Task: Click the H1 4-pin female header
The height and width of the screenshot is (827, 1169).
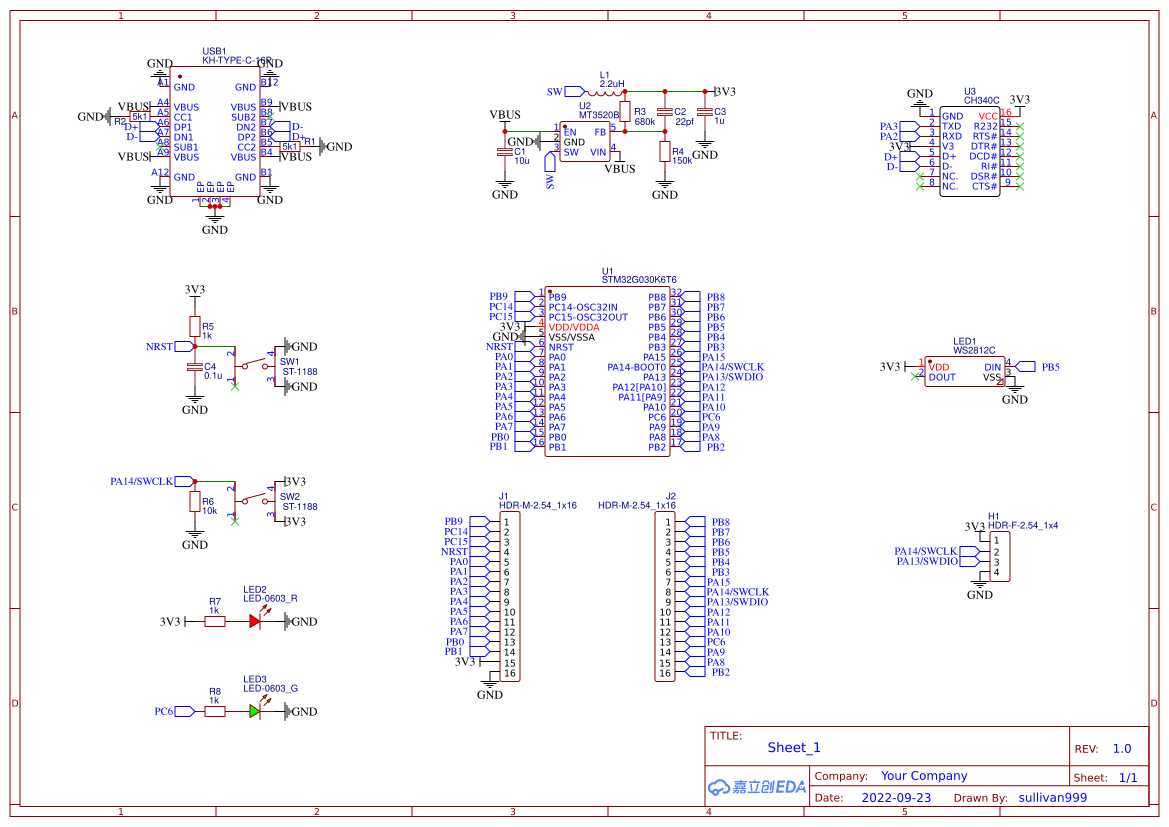Action: (996, 557)
